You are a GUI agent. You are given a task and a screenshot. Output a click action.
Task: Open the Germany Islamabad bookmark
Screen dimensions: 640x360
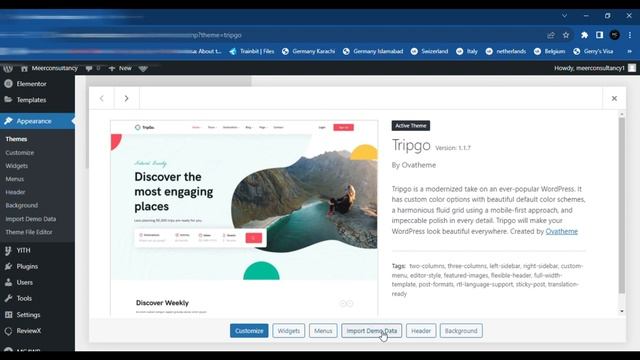coord(373,51)
